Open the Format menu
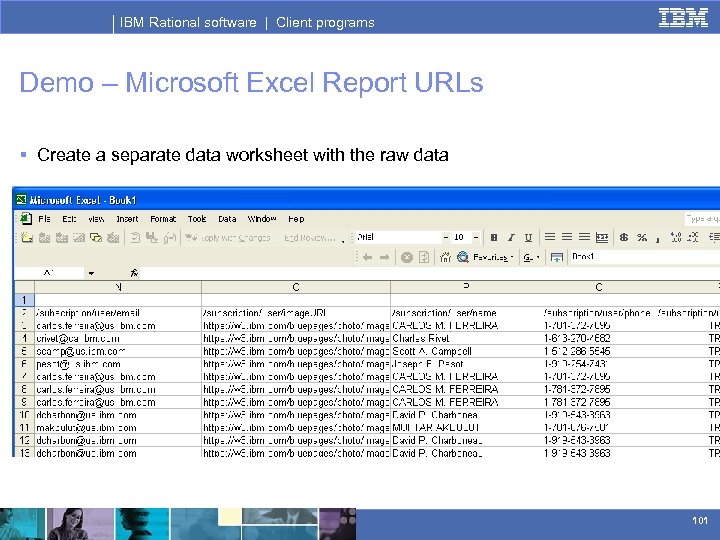 (163, 219)
